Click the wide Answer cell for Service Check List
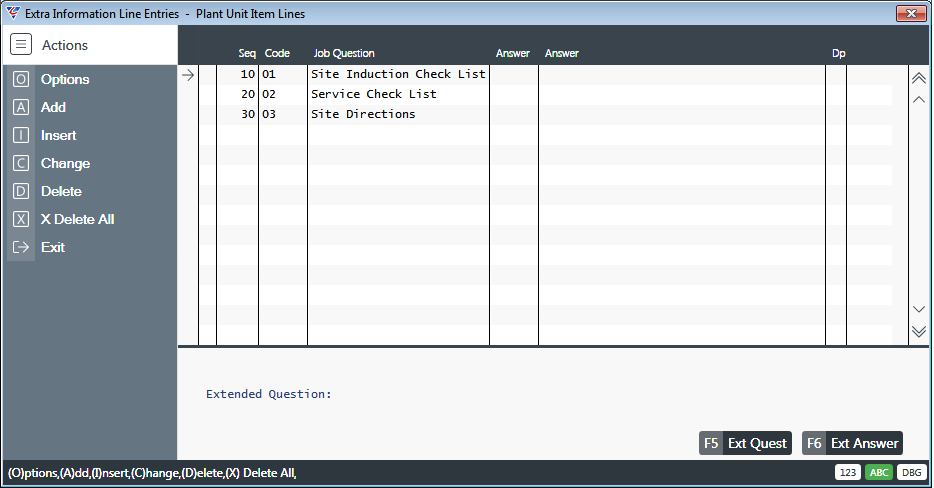Screen dimensions: 934x488 (682, 94)
